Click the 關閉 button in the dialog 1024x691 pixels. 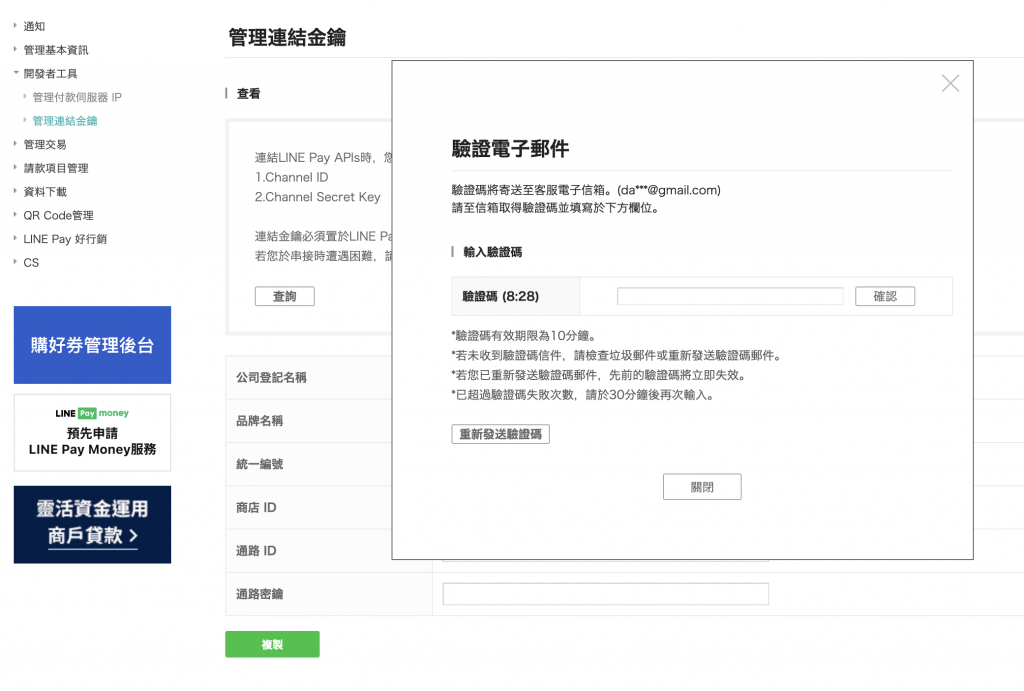[702, 487]
